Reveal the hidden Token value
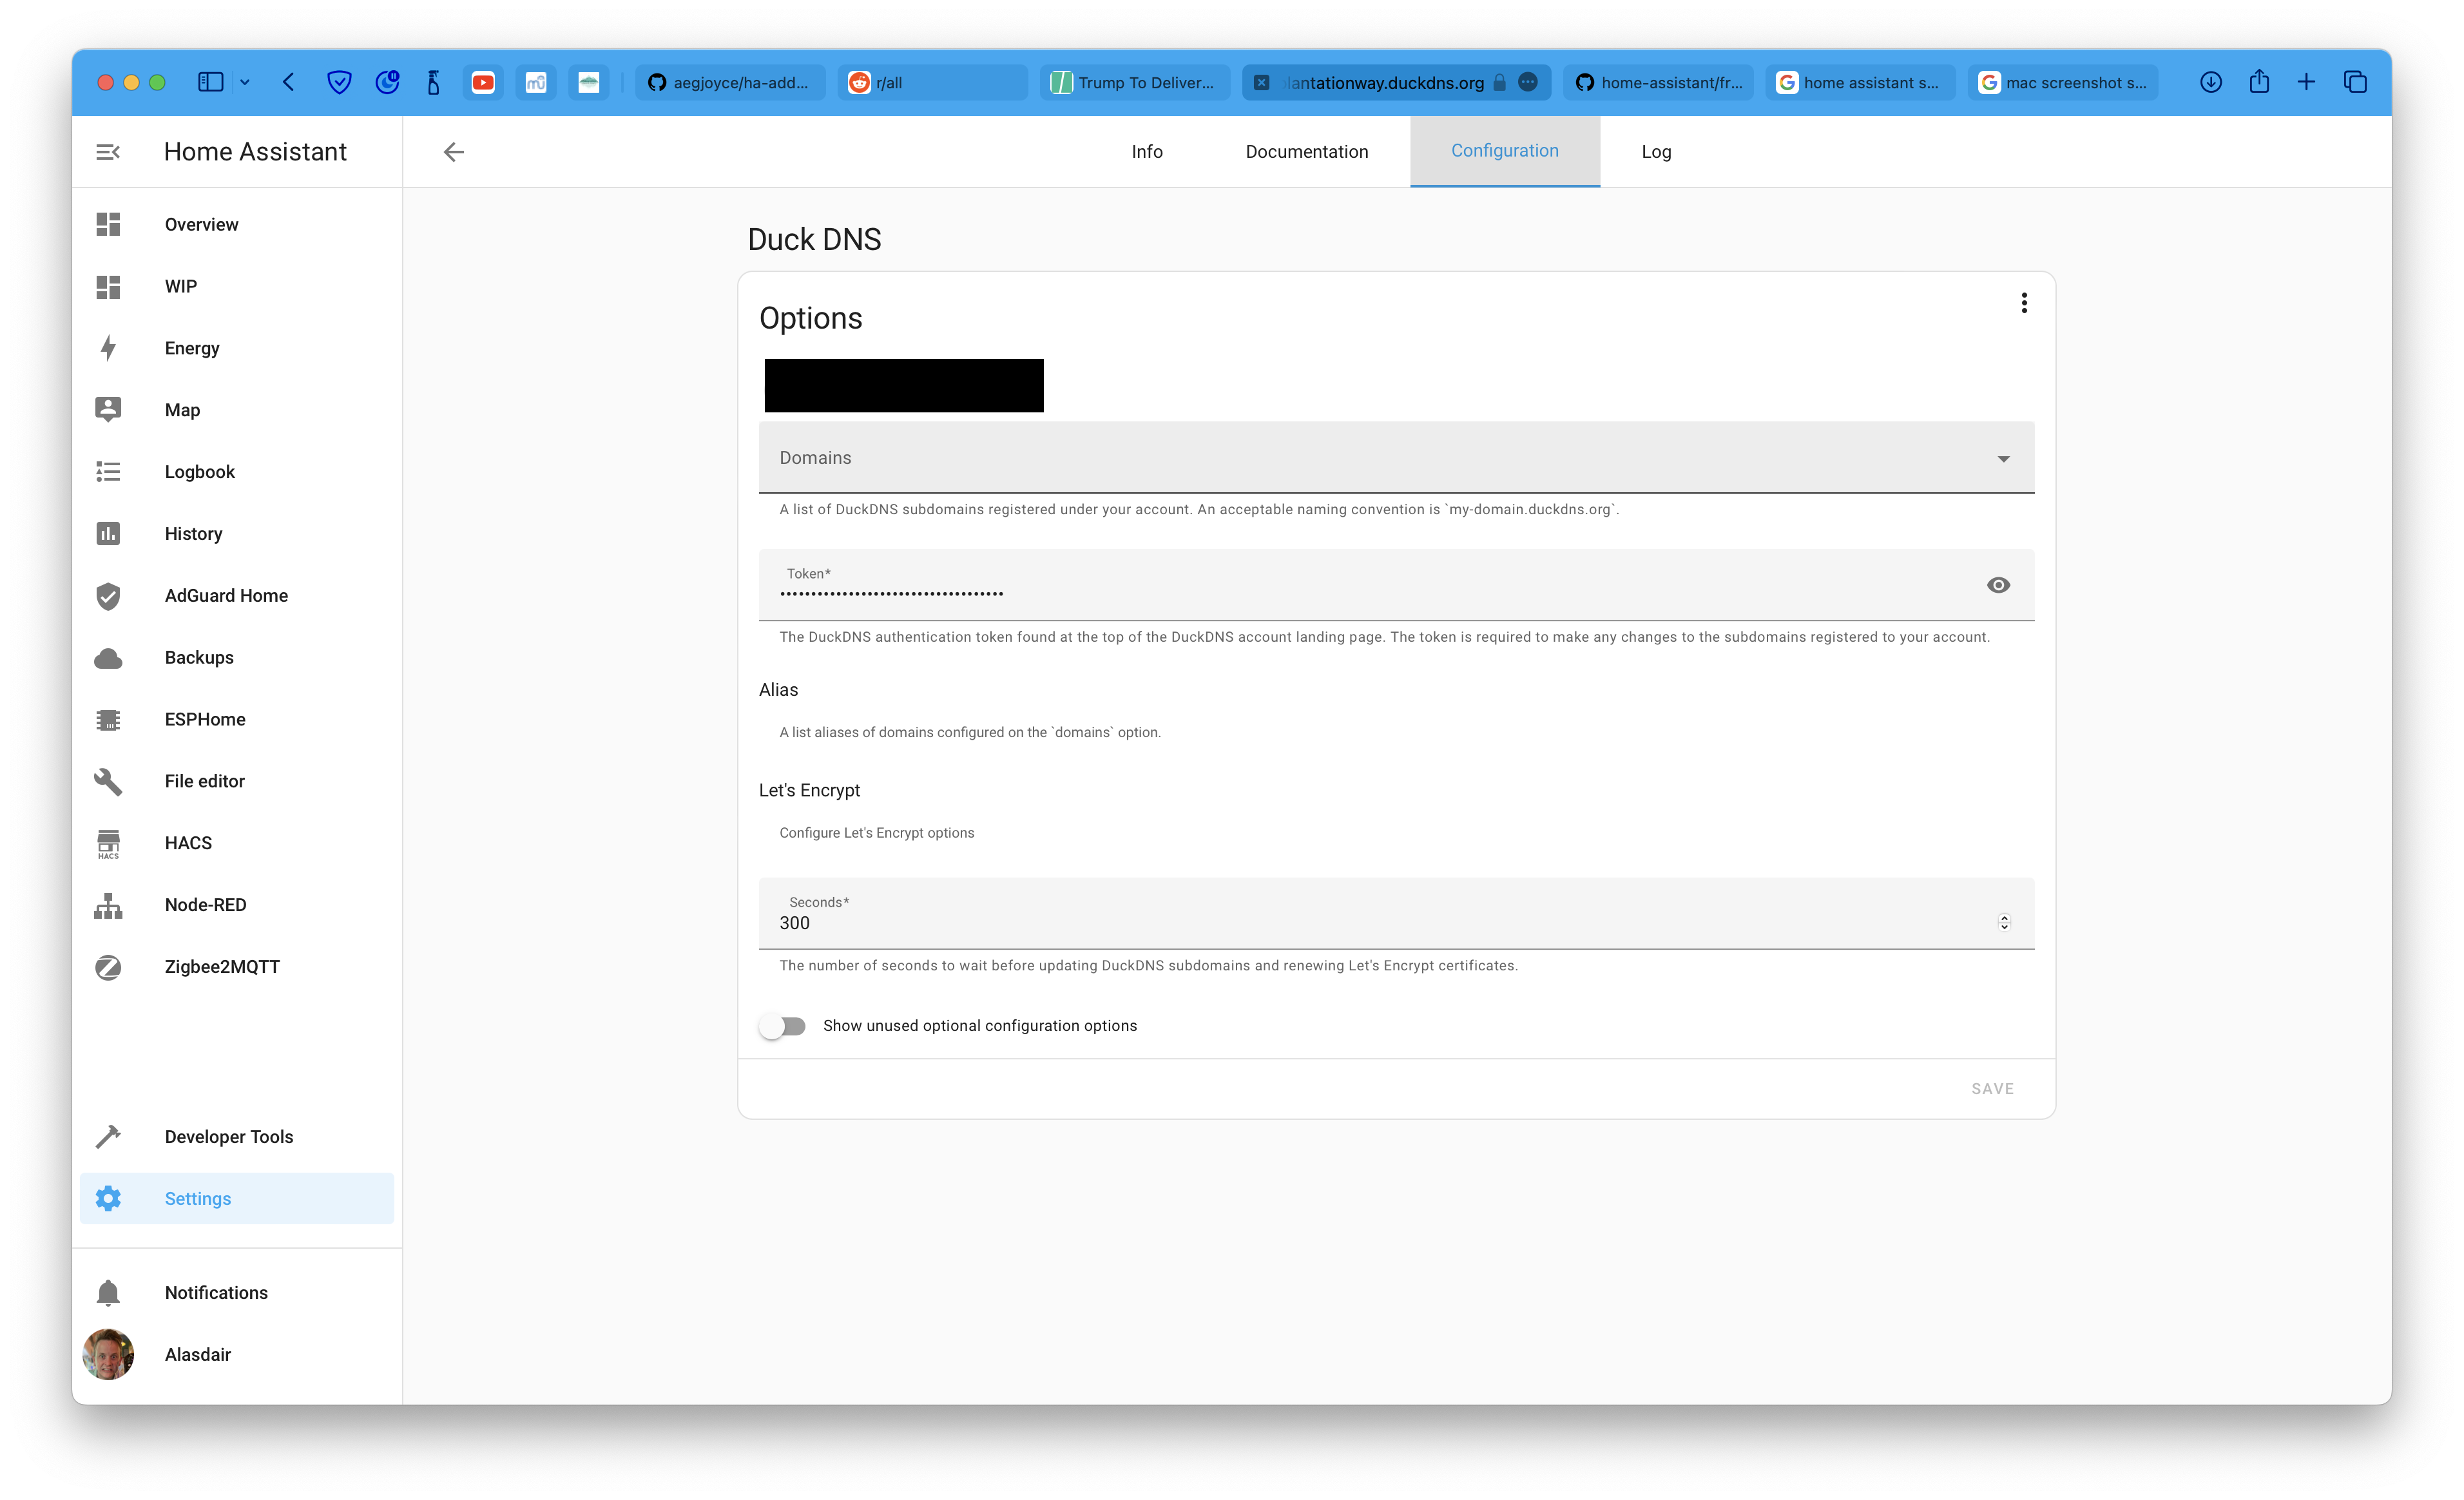 [x=1998, y=585]
